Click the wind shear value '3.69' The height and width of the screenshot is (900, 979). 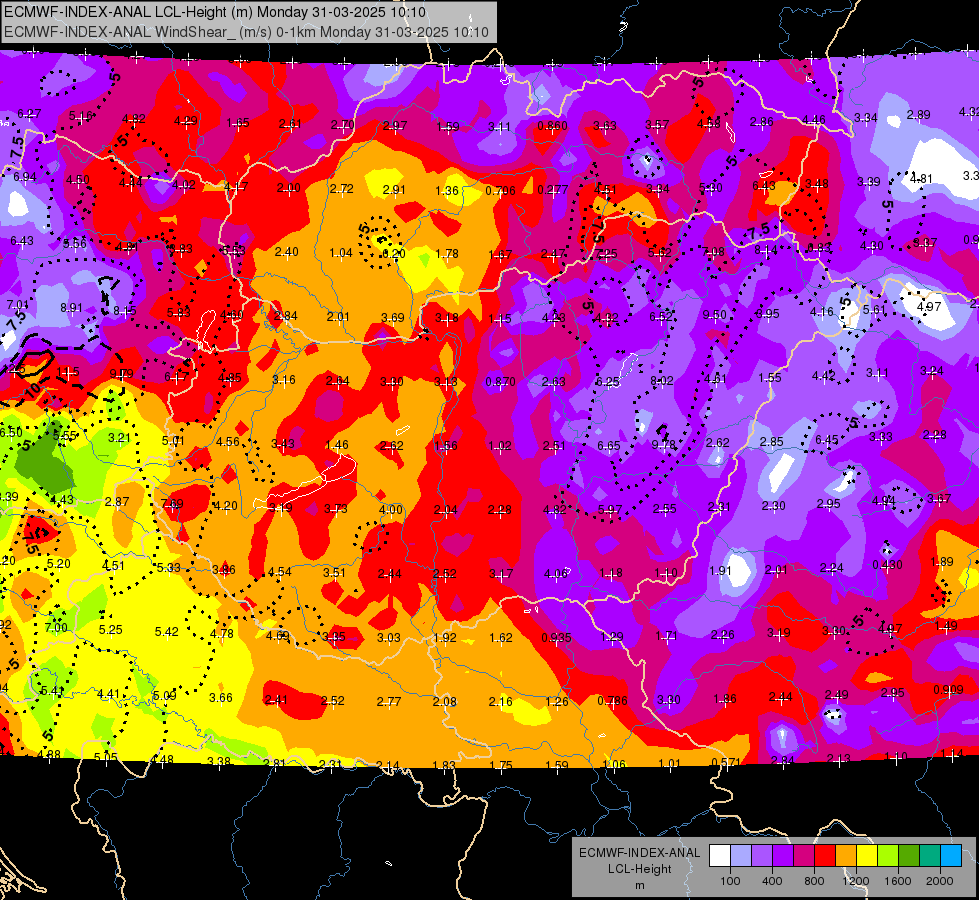[x=393, y=318]
